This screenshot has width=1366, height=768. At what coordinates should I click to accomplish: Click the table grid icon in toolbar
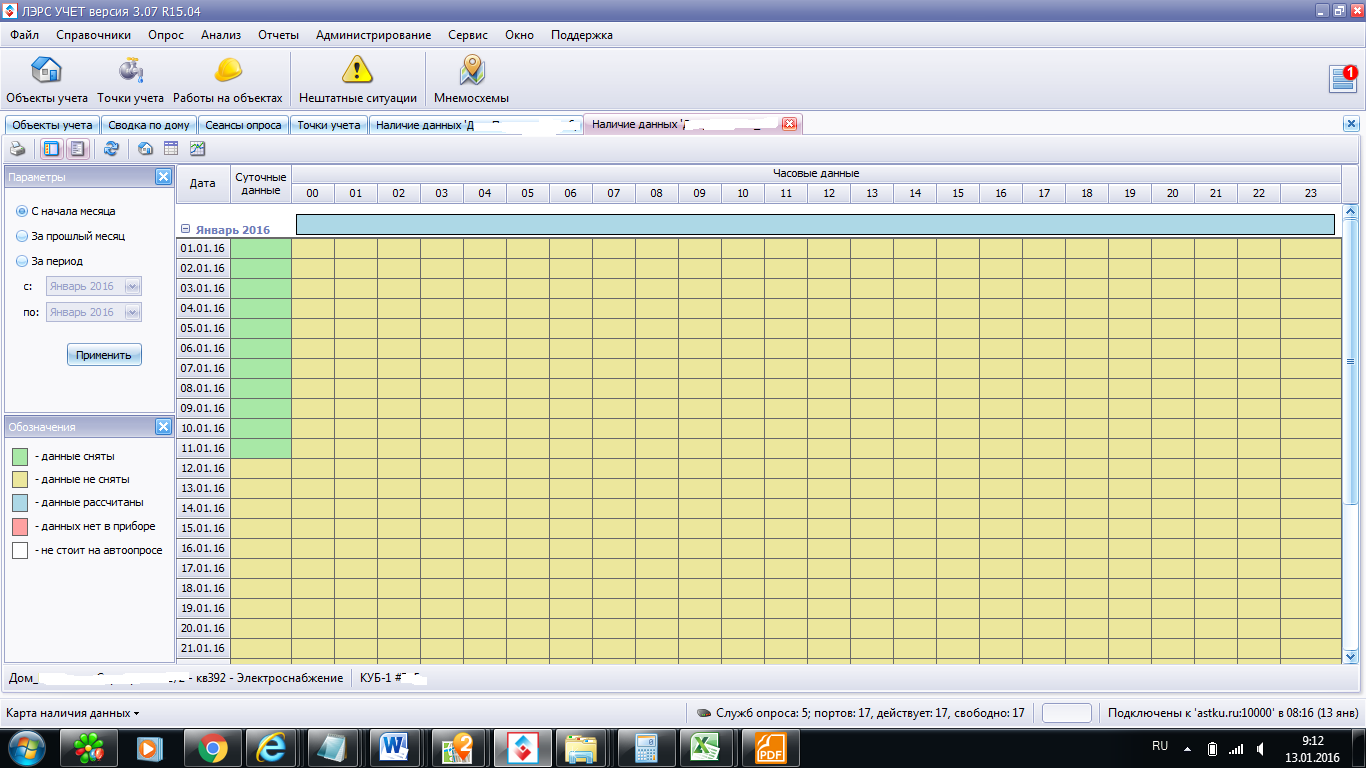pos(171,149)
